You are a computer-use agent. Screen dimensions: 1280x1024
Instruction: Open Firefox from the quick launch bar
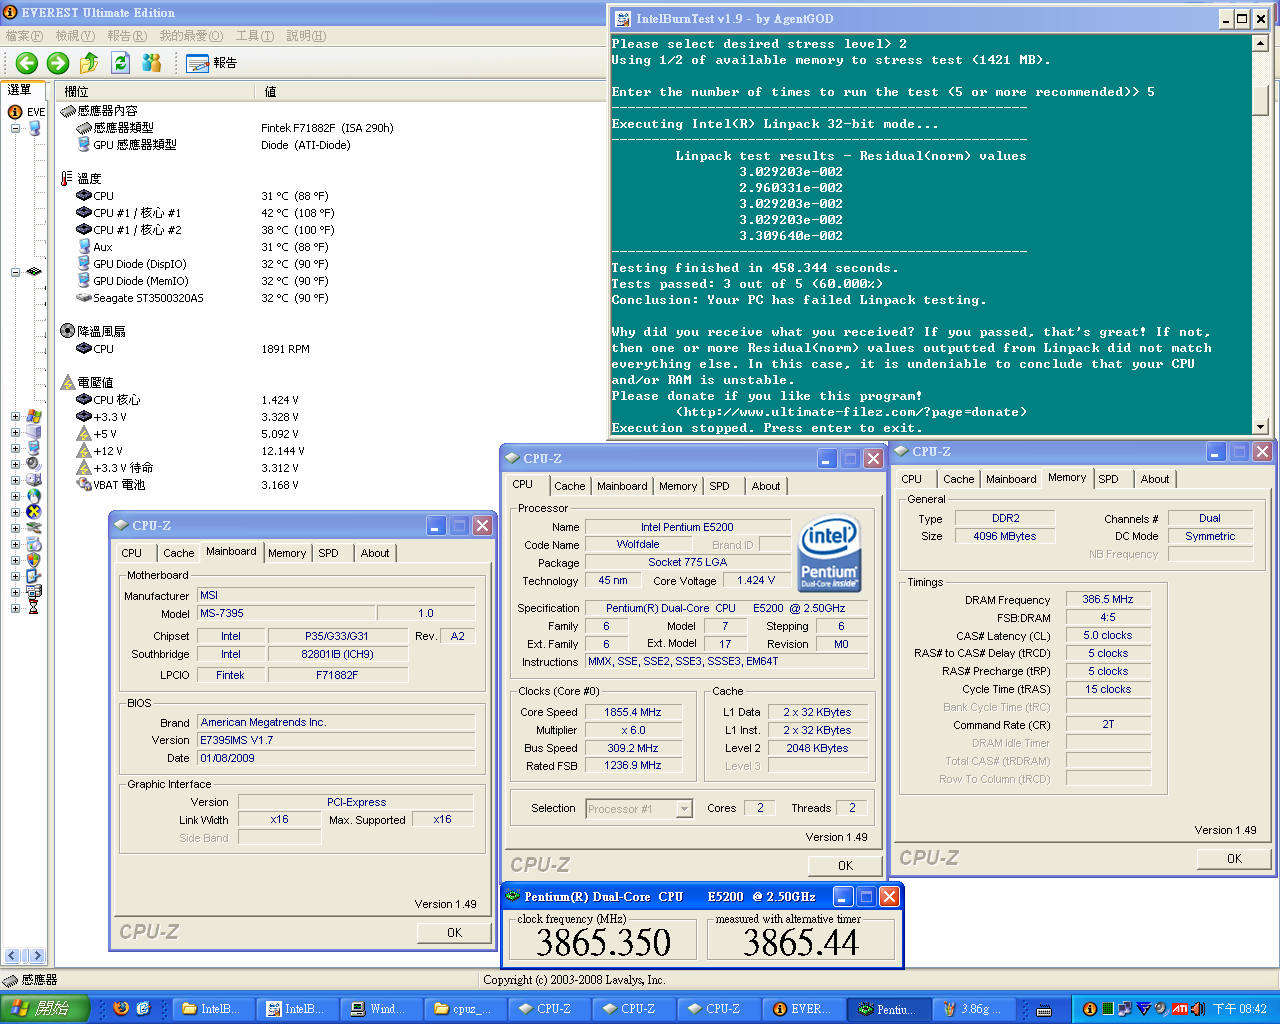(121, 1008)
